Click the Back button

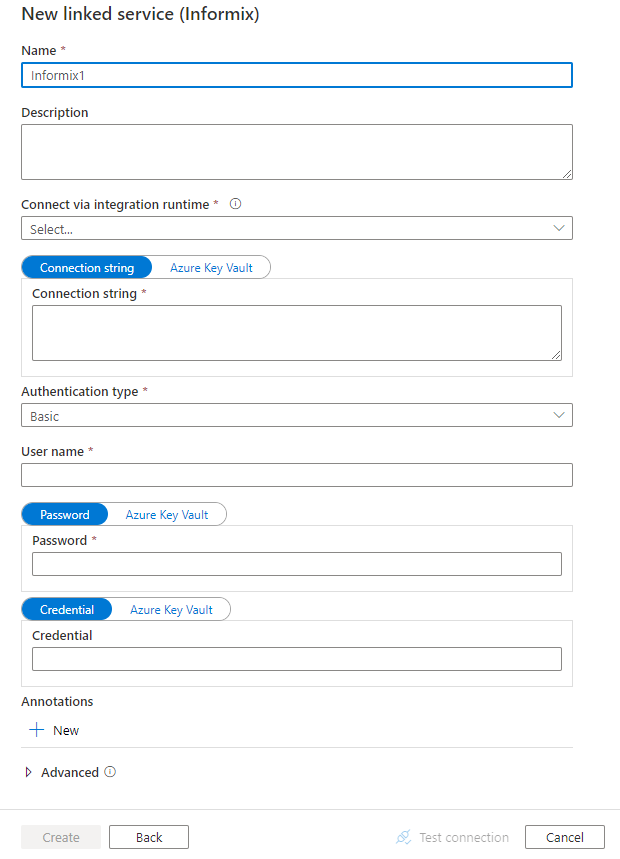[148, 837]
